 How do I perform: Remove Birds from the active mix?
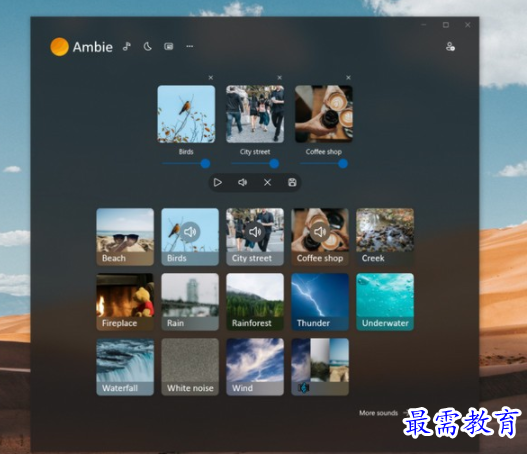pos(211,78)
